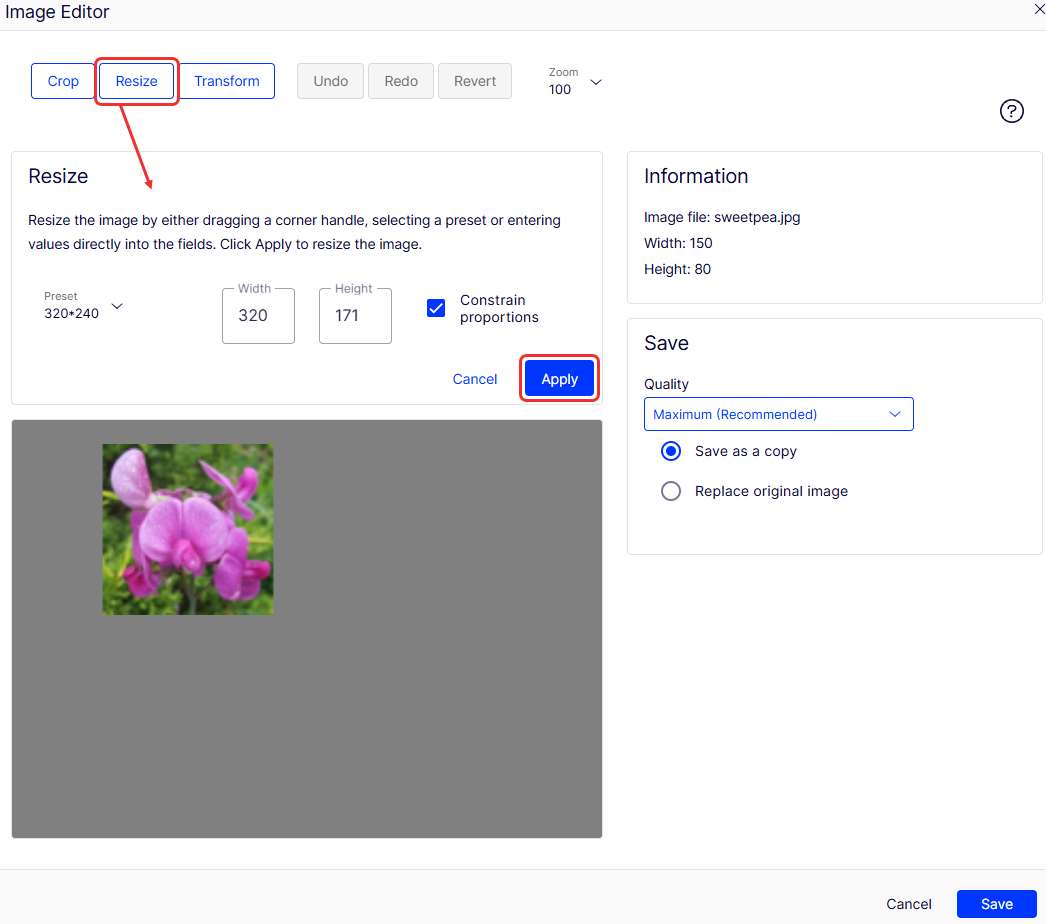Click the 'Image file: sweetpea.jpg' text

point(722,217)
